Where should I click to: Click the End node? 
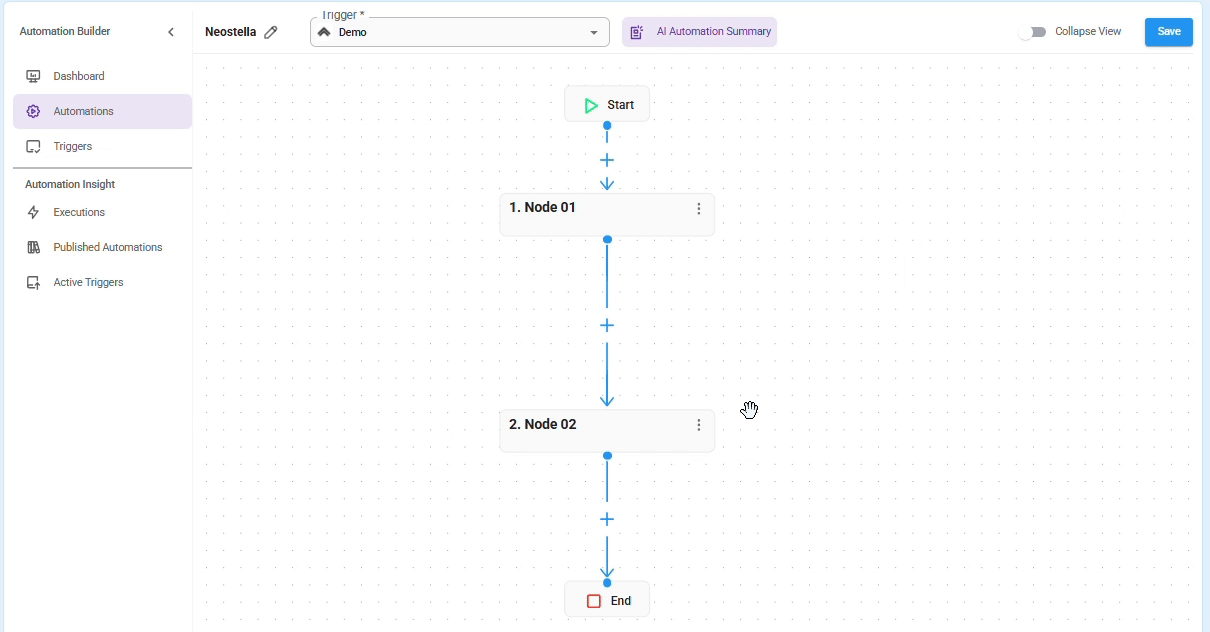coord(607,601)
